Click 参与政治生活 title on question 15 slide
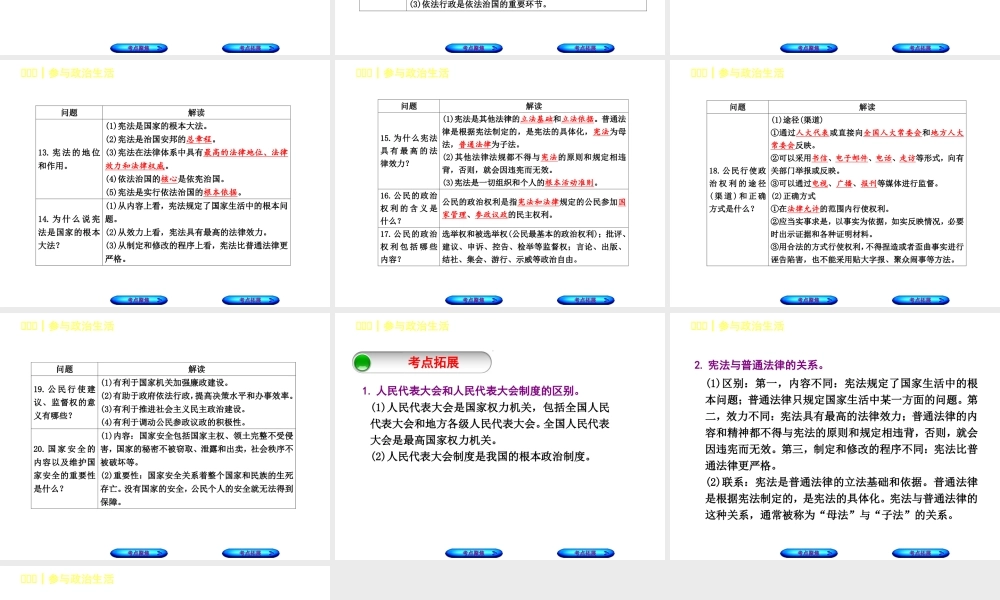Viewport: 1000px width, 600px height. [416, 73]
